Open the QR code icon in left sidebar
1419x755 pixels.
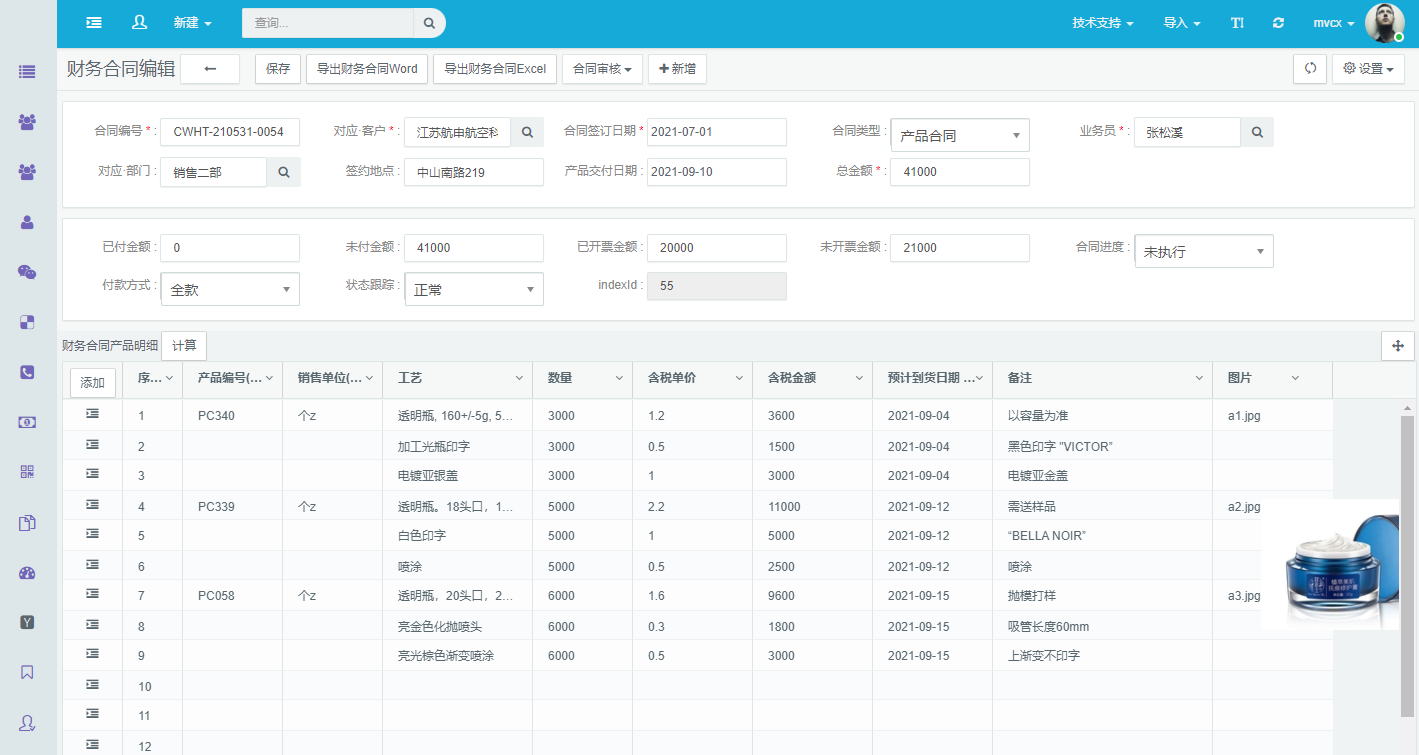click(x=27, y=472)
